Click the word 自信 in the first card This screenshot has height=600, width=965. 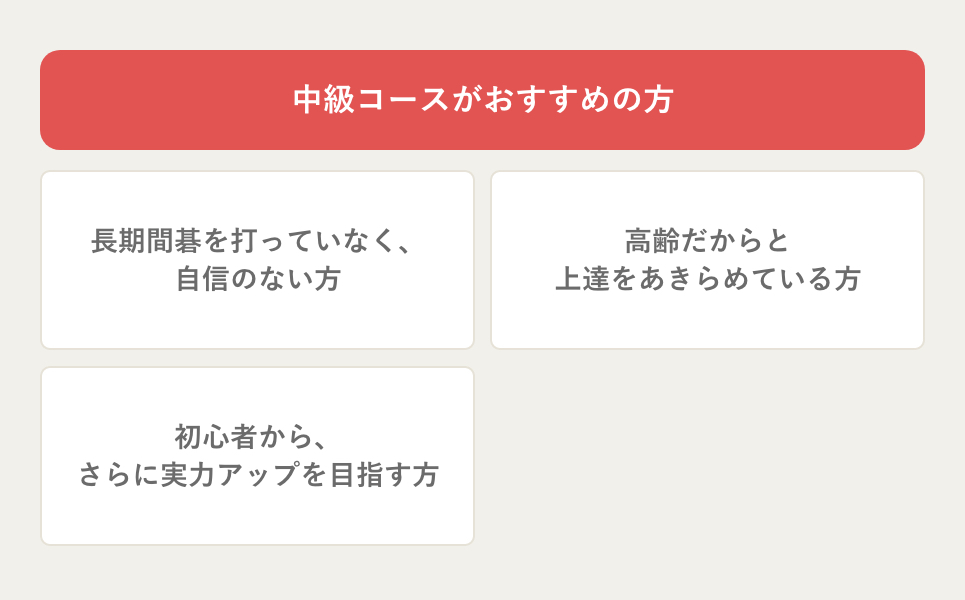(204, 279)
